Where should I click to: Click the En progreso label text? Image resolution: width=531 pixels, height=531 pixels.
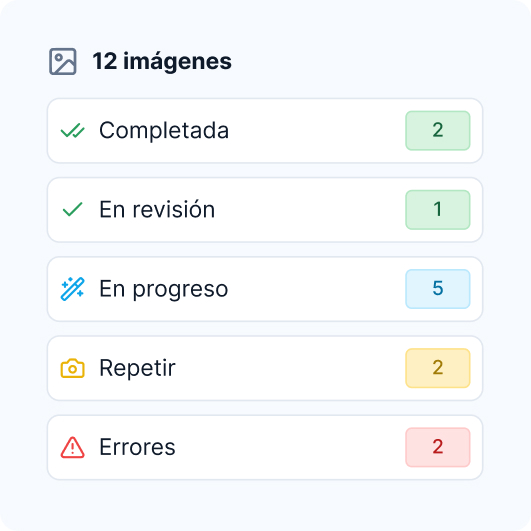coord(164,290)
